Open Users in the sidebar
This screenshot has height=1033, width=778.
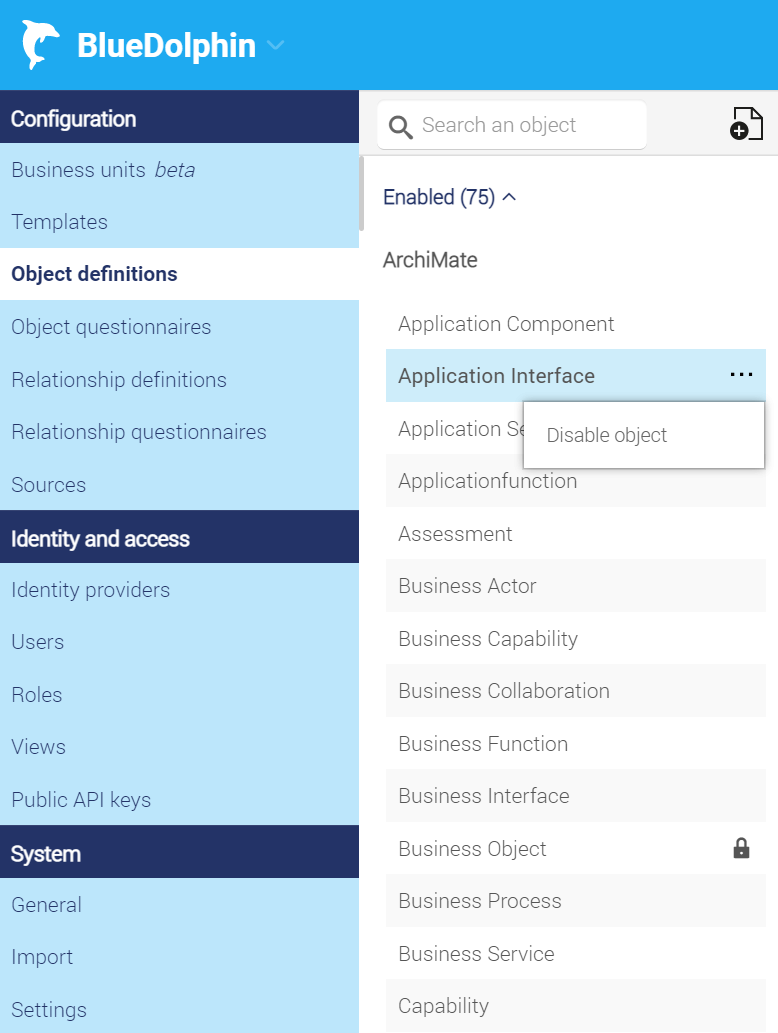coord(179,642)
